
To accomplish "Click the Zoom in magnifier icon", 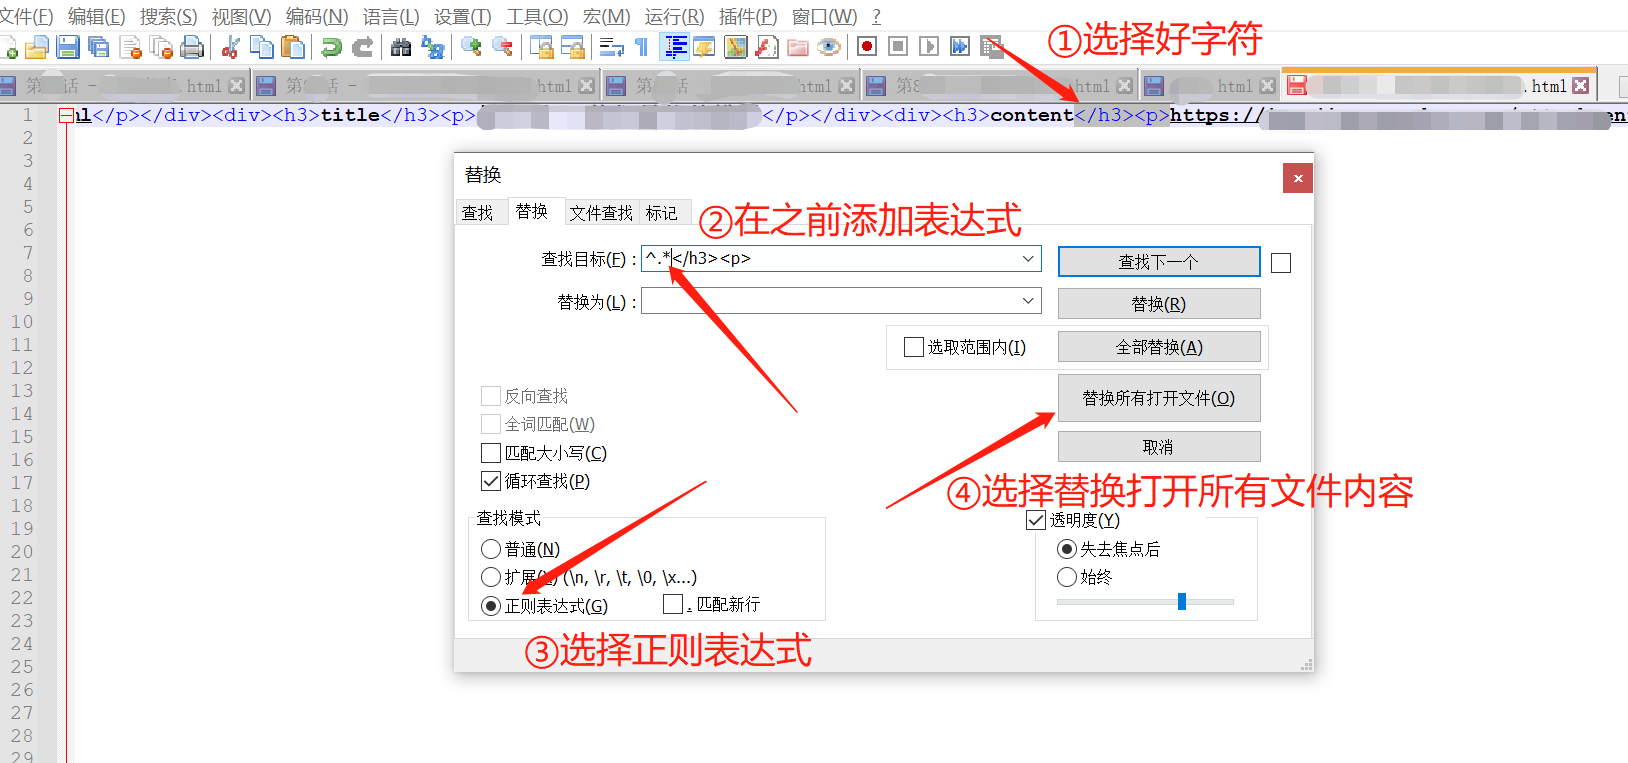I will pos(471,47).
